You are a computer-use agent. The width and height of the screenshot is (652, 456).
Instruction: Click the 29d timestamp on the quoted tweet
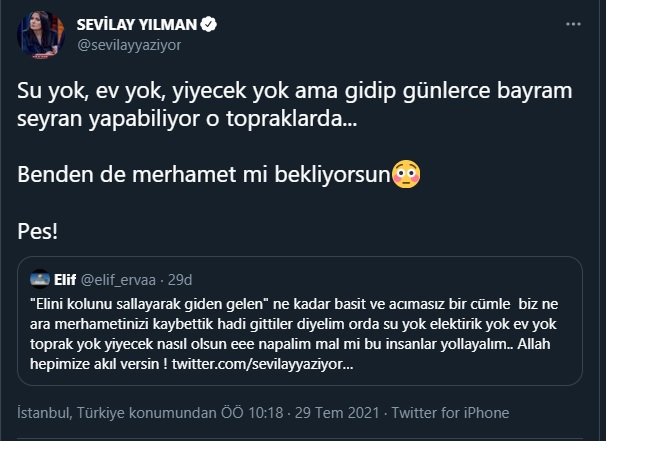click(180, 280)
